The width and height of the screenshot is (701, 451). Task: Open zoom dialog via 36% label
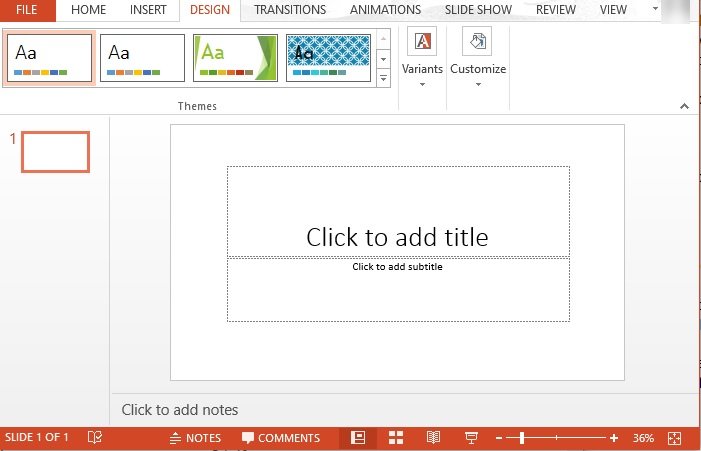[x=643, y=438]
